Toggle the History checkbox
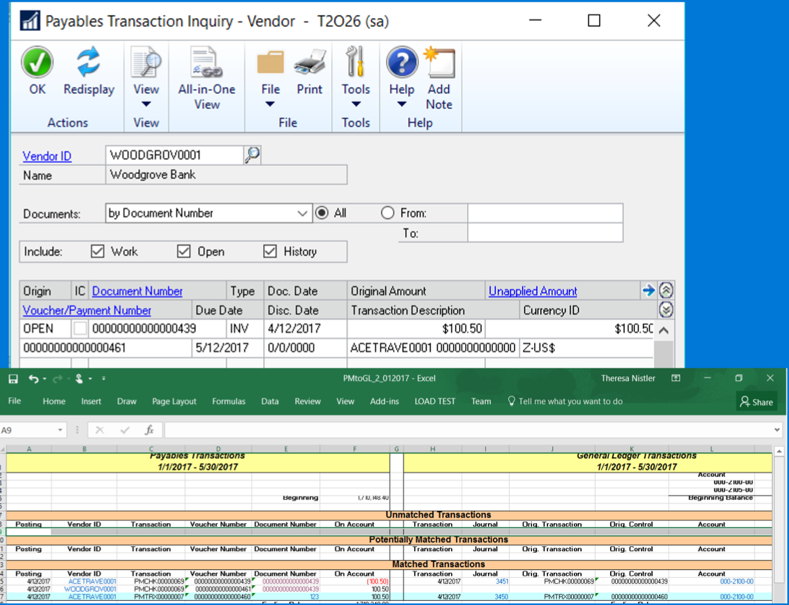The image size is (789, 605). pos(270,252)
